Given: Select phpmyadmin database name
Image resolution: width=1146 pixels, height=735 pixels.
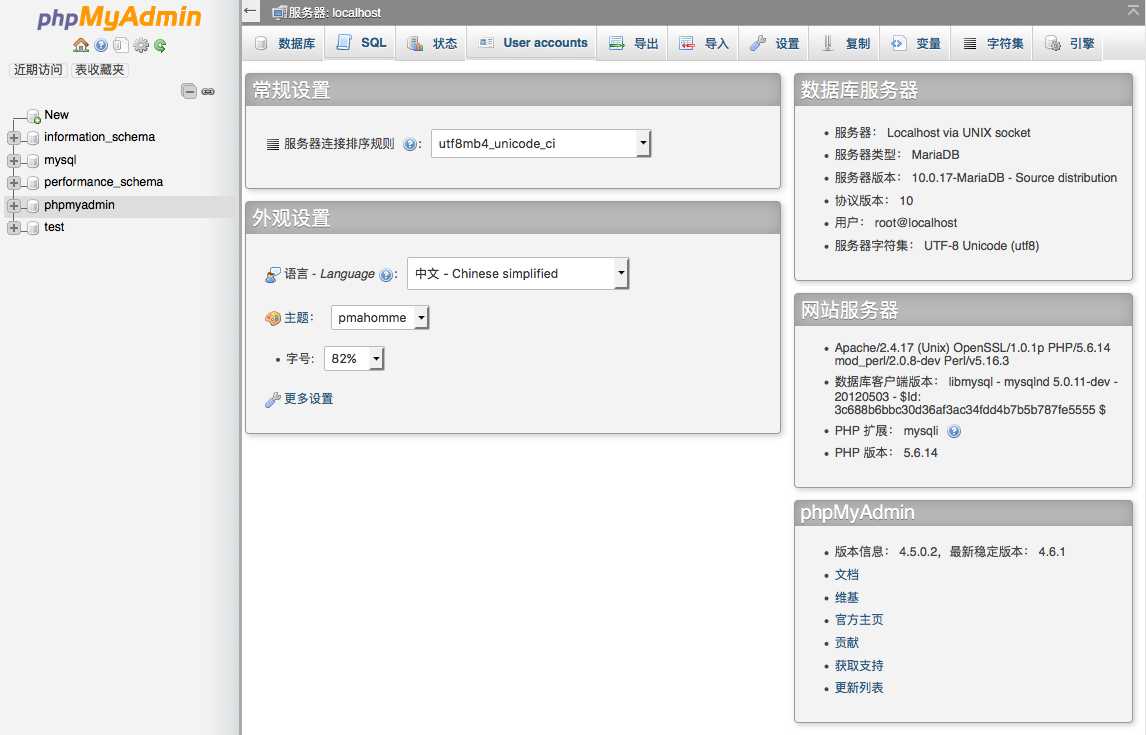Looking at the screenshot, I should tap(79, 205).
